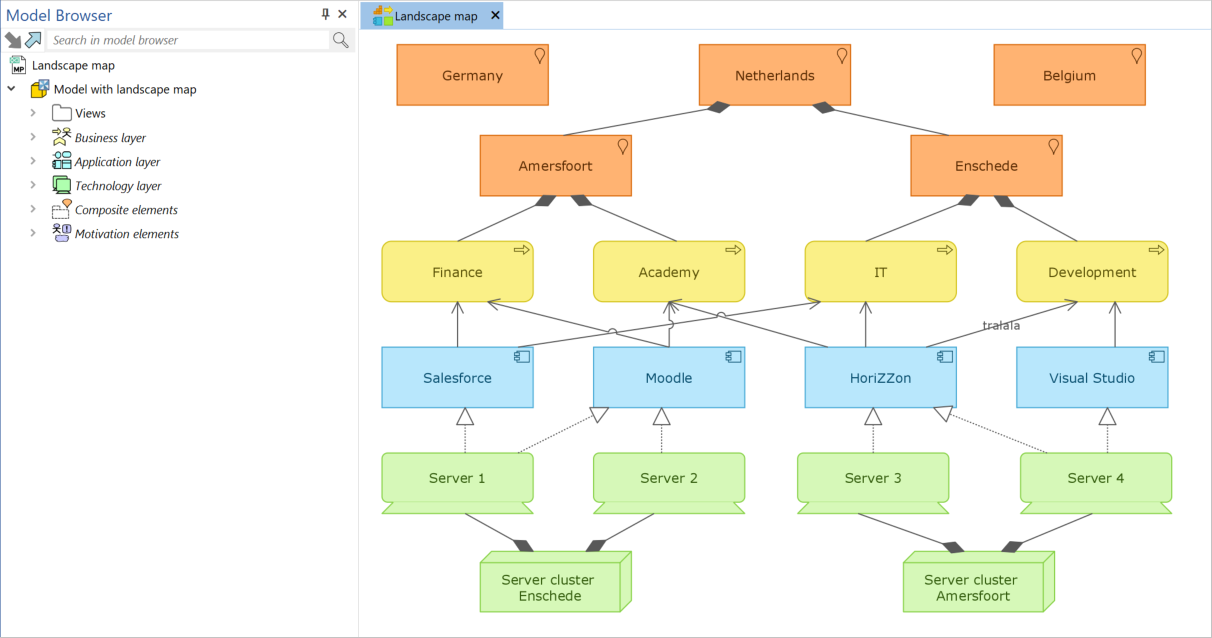The image size is (1212, 638).
Task: Expand the Application layer node
Action: tap(33, 161)
